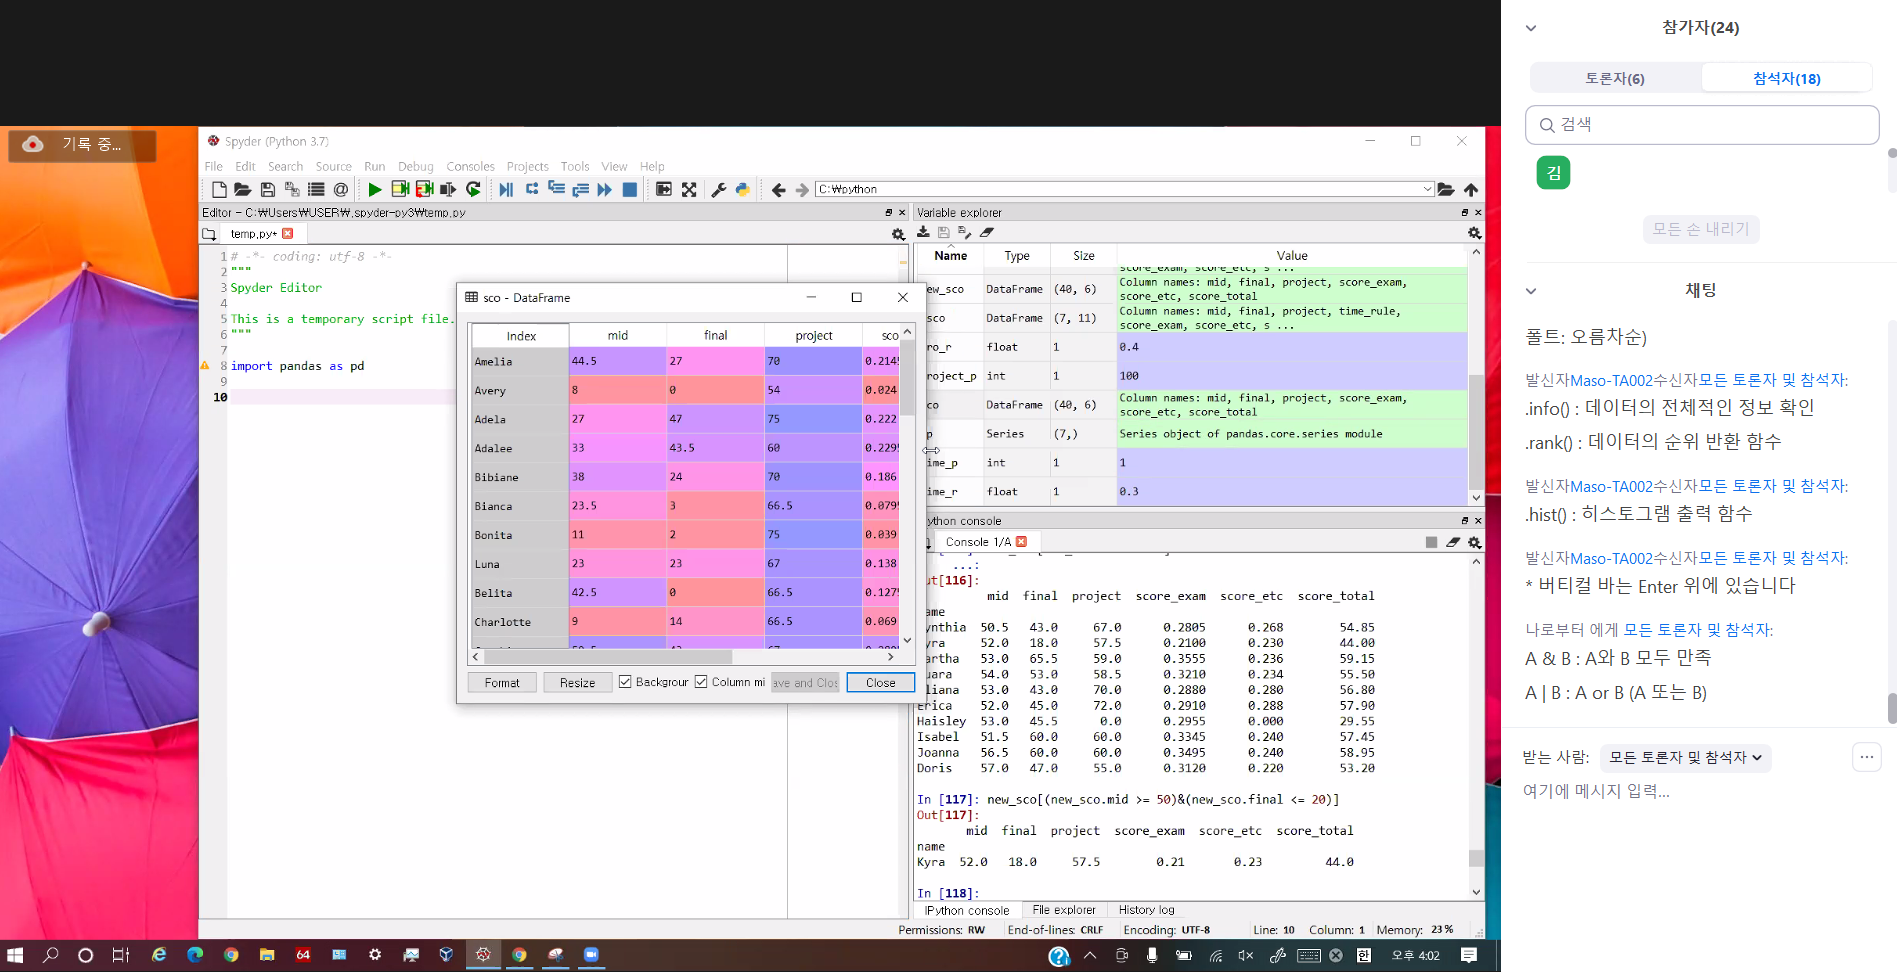The width and height of the screenshot is (1897, 972).
Task: Toggle the Background color checkbox
Action: point(625,682)
